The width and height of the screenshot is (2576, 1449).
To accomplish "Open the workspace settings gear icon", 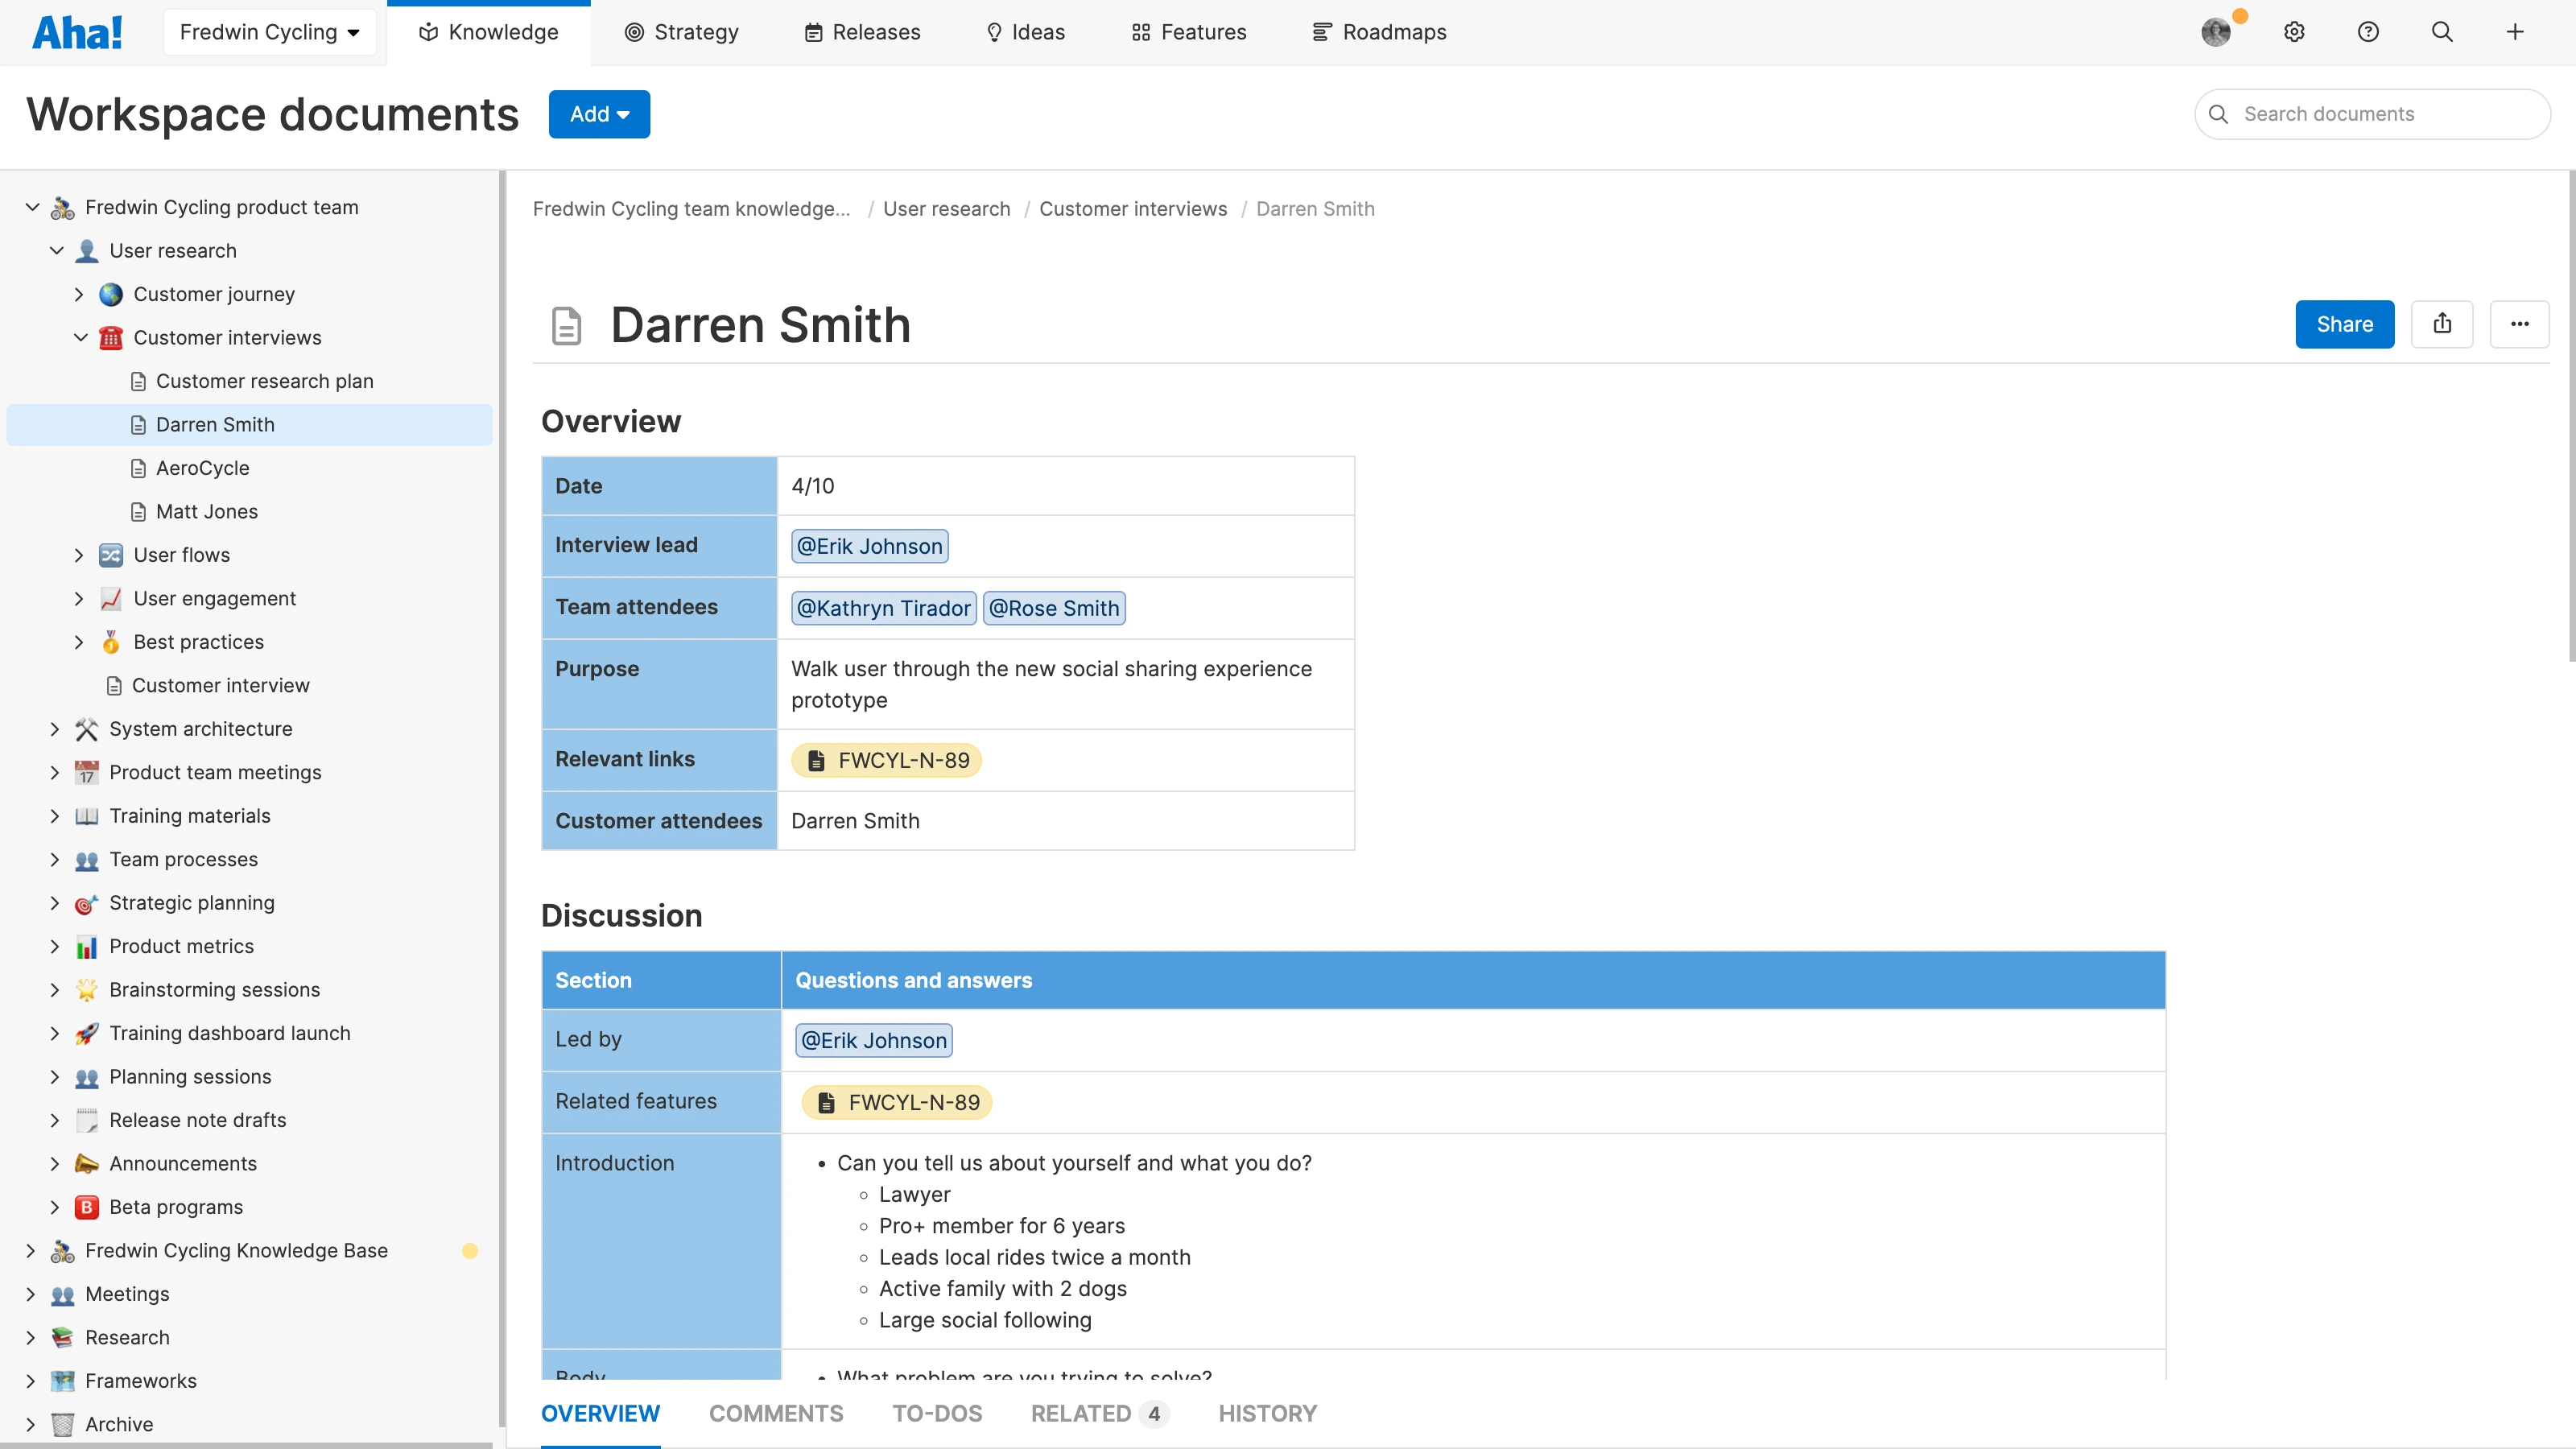I will [2293, 31].
